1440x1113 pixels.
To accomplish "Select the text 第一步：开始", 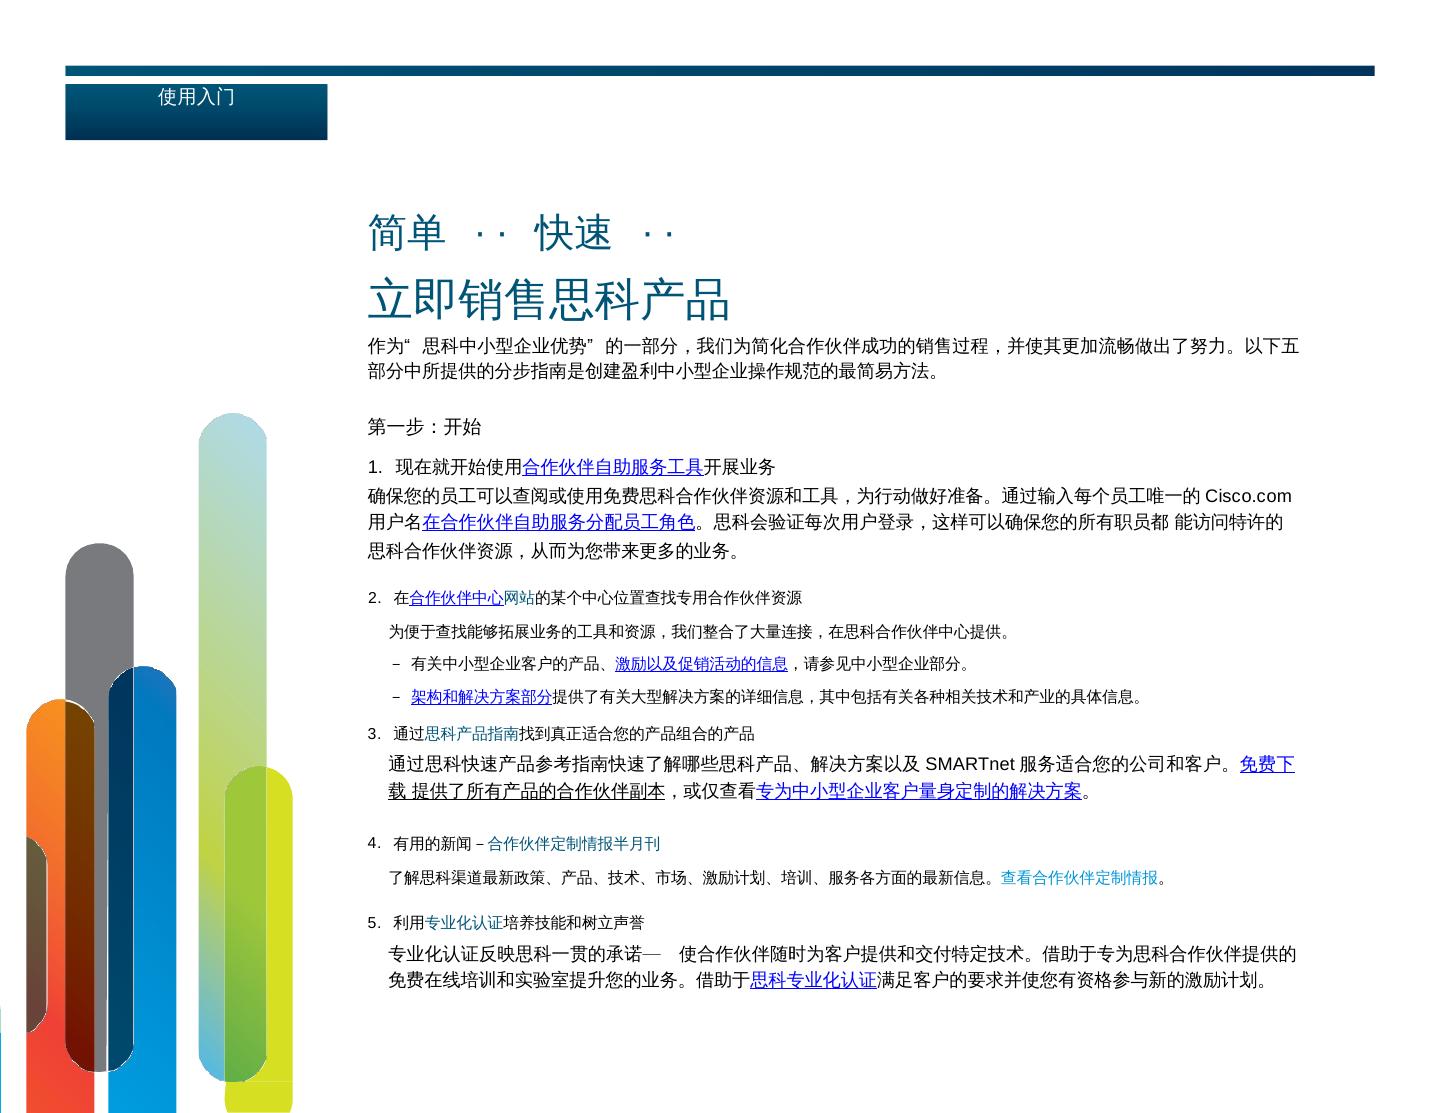I will coord(424,427).
